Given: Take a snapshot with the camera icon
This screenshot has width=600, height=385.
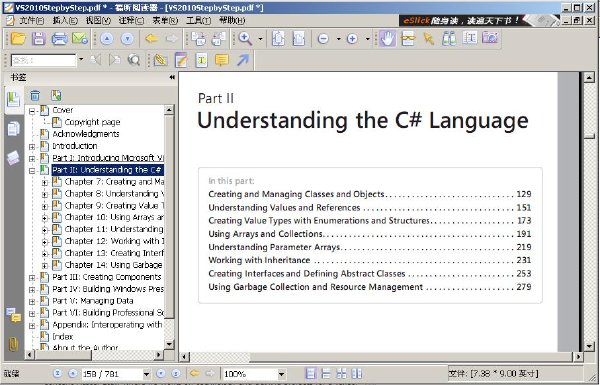Looking at the screenshot, I should tap(490, 38).
